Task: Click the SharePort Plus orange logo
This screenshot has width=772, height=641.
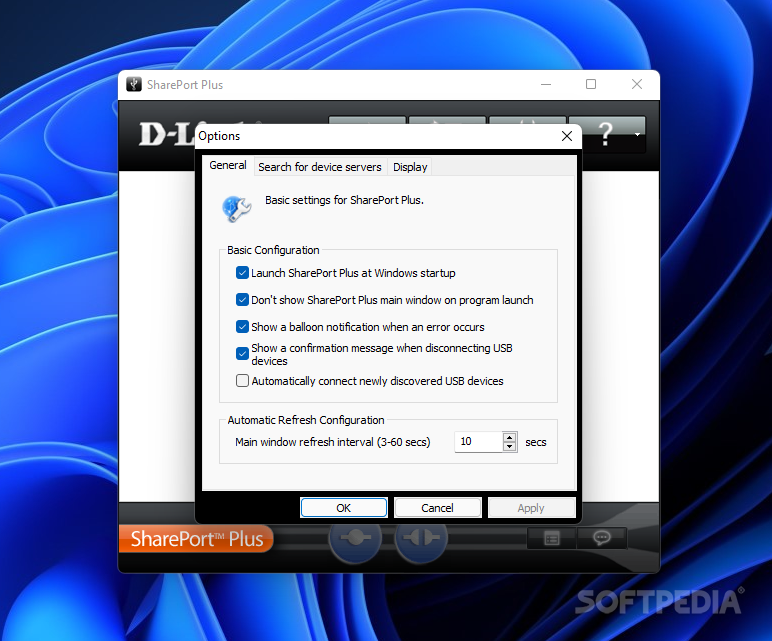Action: point(196,539)
